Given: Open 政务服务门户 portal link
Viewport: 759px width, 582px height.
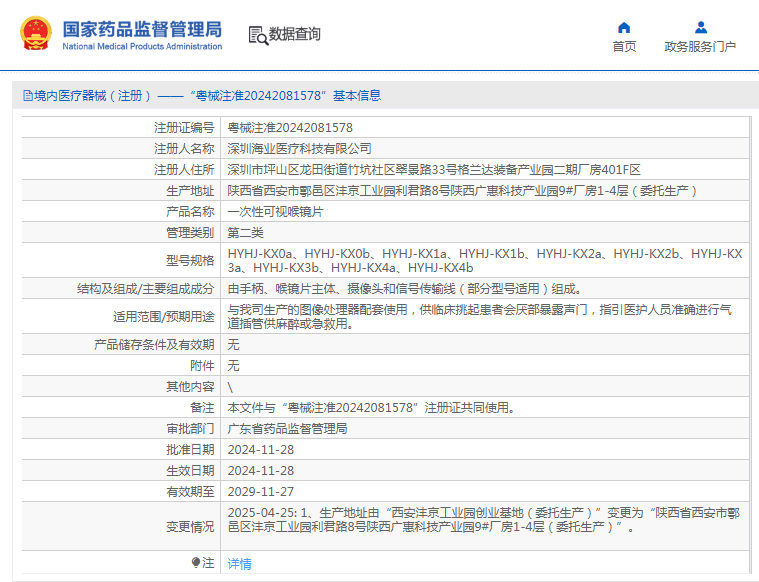Looking at the screenshot, I should [700, 46].
